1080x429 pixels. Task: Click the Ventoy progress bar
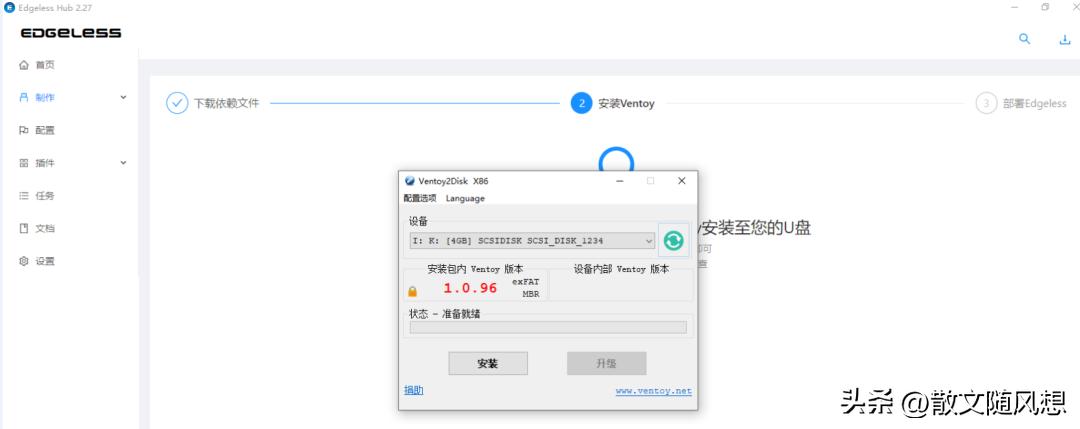coord(548,327)
